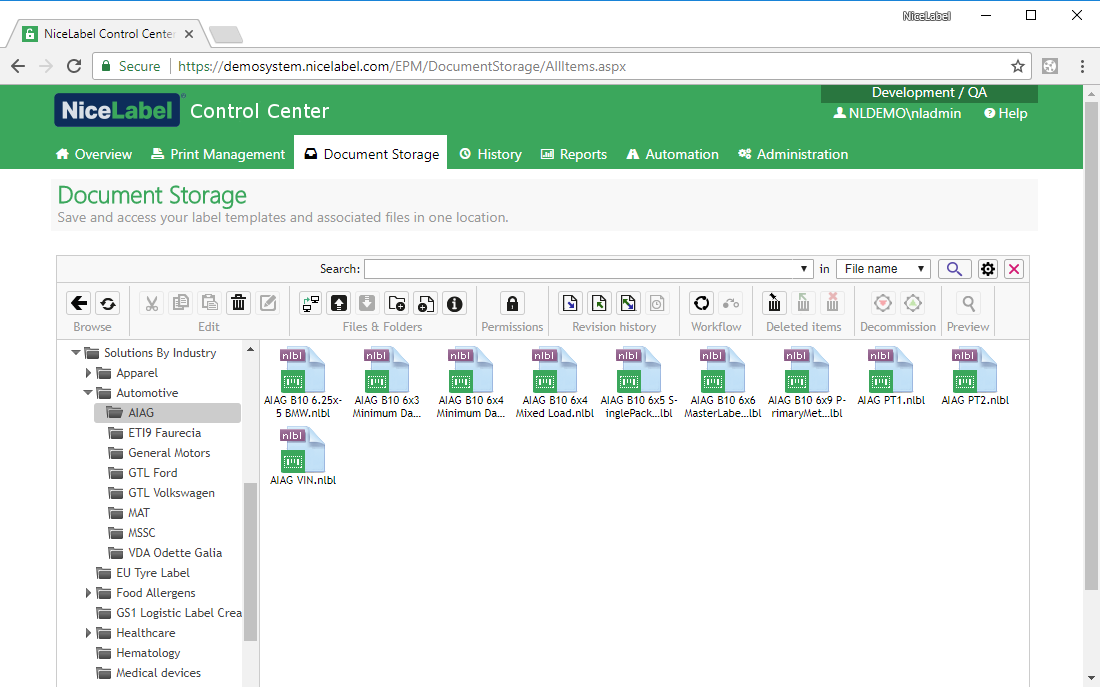This screenshot has height=687, width=1100.
Task: Click the new folder icon
Action: (x=396, y=303)
